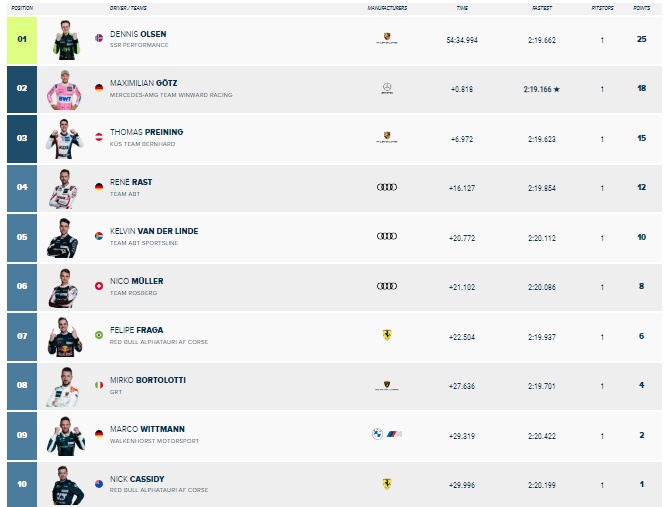Click the Points column header
Screen dimensions: 666x507
641,8
